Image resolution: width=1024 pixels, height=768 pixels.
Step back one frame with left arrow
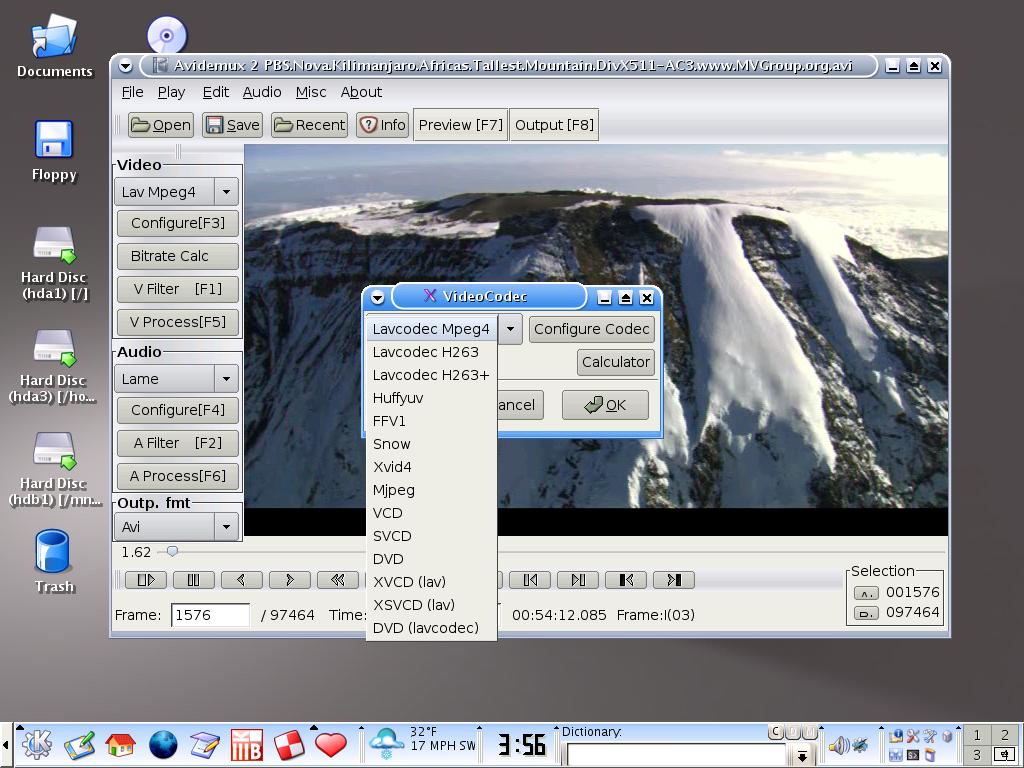coord(241,580)
